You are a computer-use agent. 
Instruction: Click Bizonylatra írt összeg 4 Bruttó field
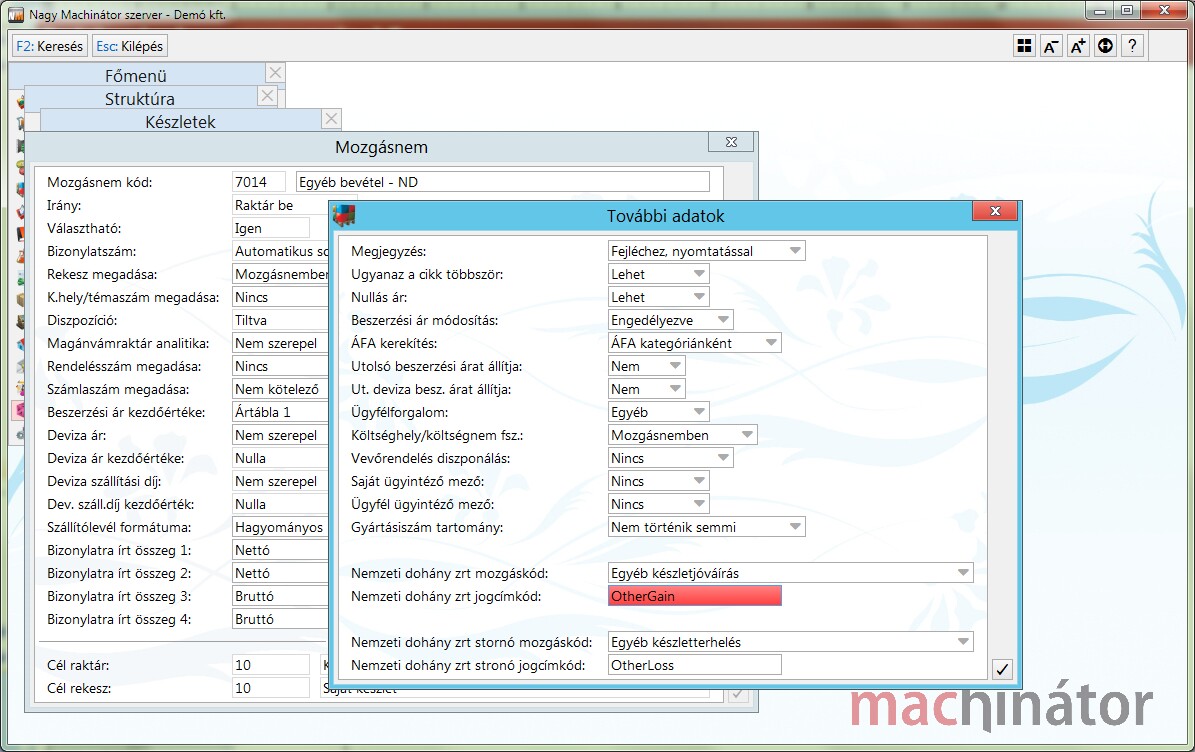tap(280, 619)
